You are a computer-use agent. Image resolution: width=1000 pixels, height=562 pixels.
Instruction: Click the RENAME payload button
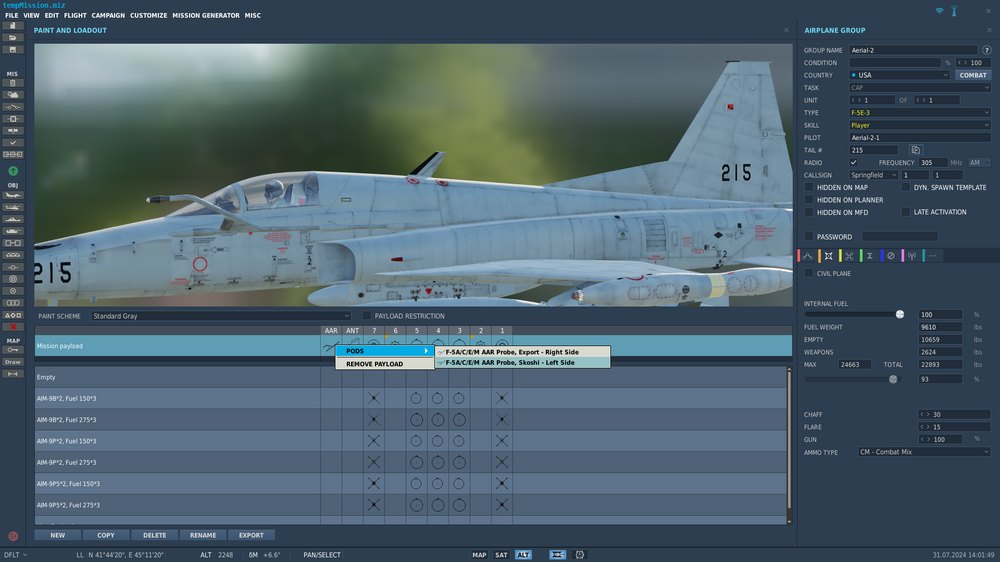[203, 535]
